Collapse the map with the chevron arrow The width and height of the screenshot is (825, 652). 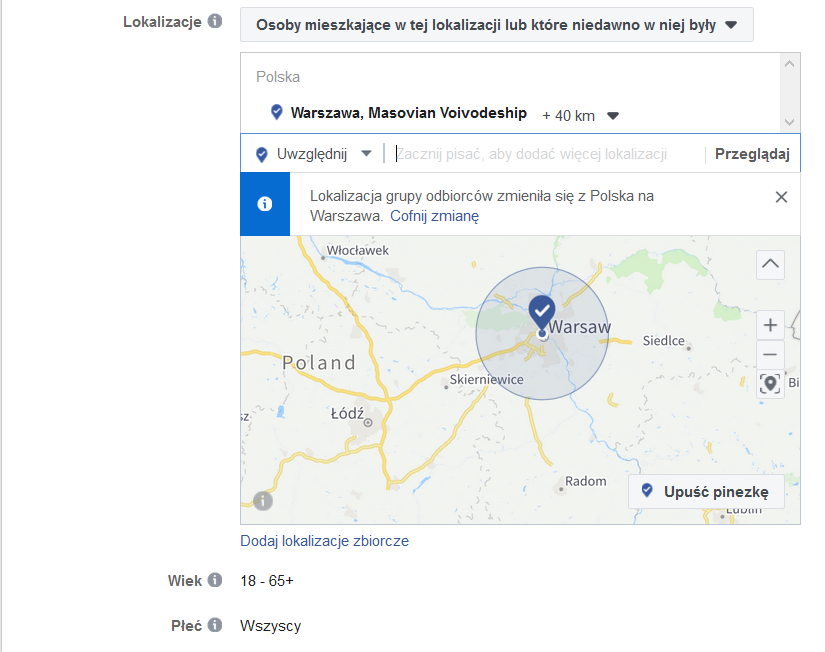point(770,264)
